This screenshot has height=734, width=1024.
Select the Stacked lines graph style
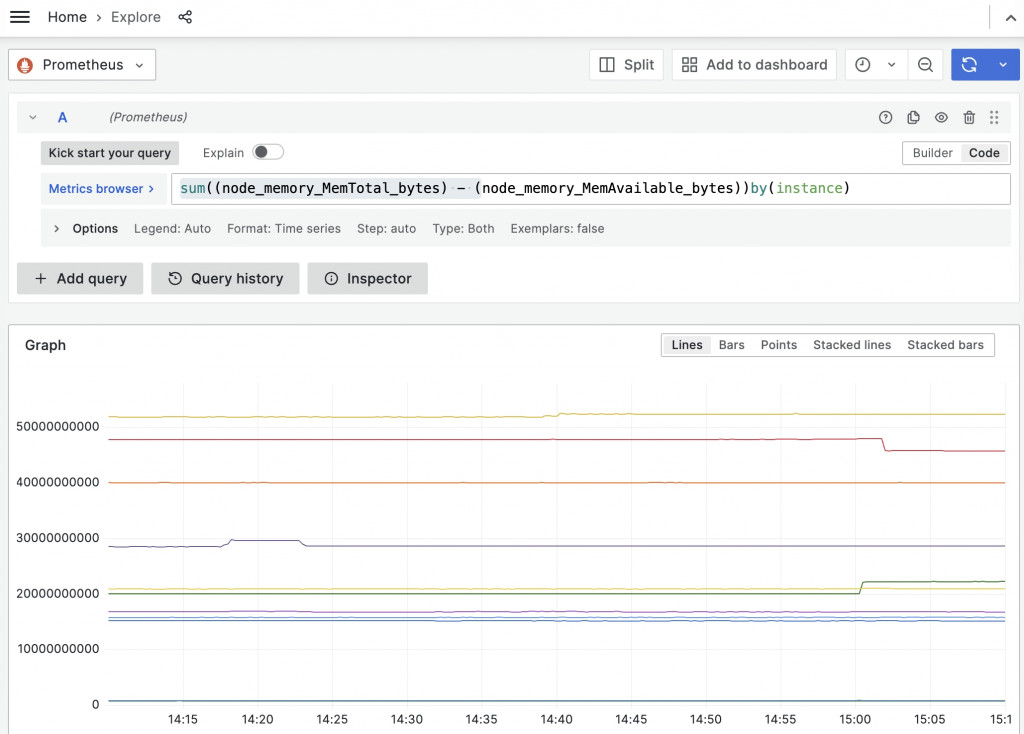pyautogui.click(x=852, y=345)
